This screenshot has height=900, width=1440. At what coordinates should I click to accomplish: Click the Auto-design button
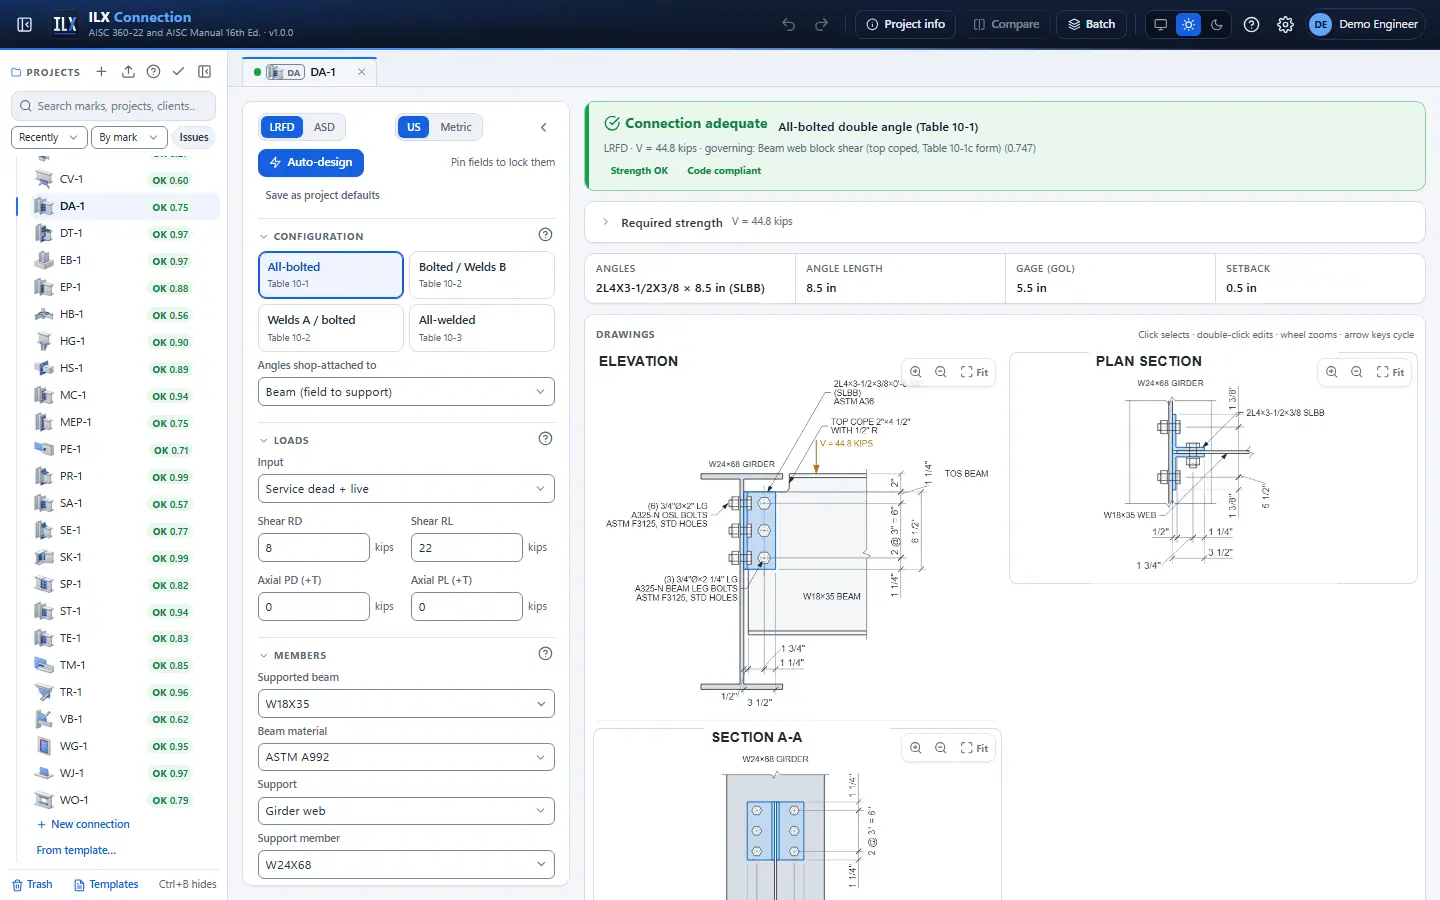pos(311,162)
